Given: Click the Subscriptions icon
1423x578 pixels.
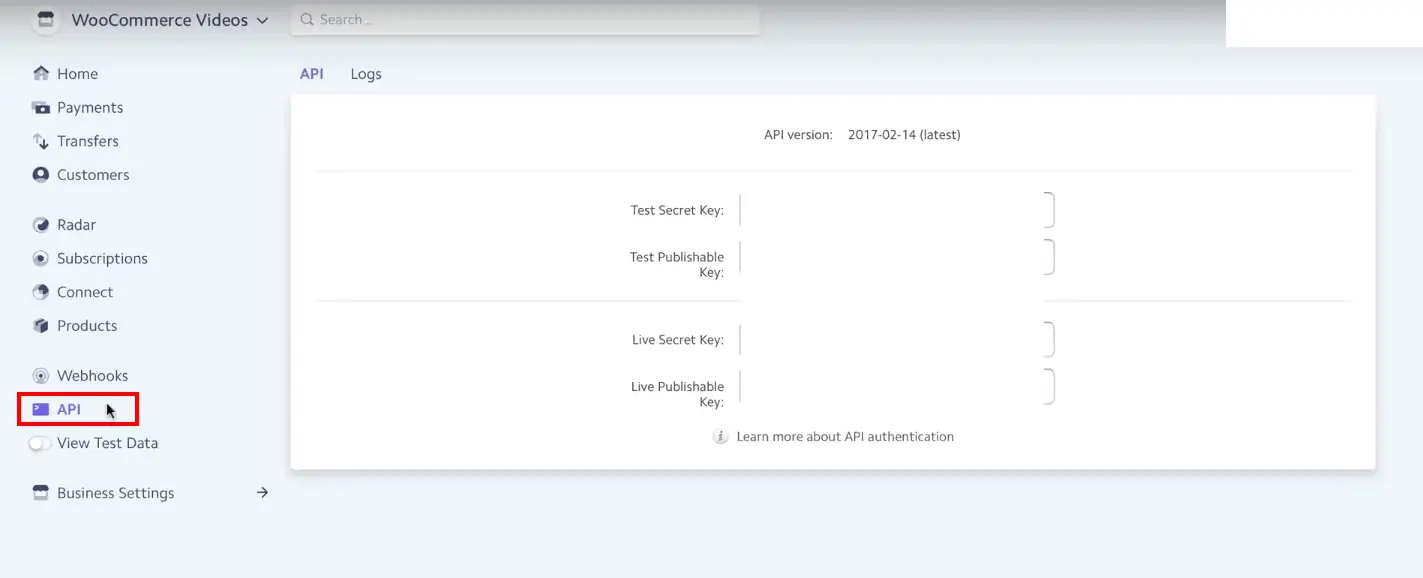Looking at the screenshot, I should coord(41,258).
